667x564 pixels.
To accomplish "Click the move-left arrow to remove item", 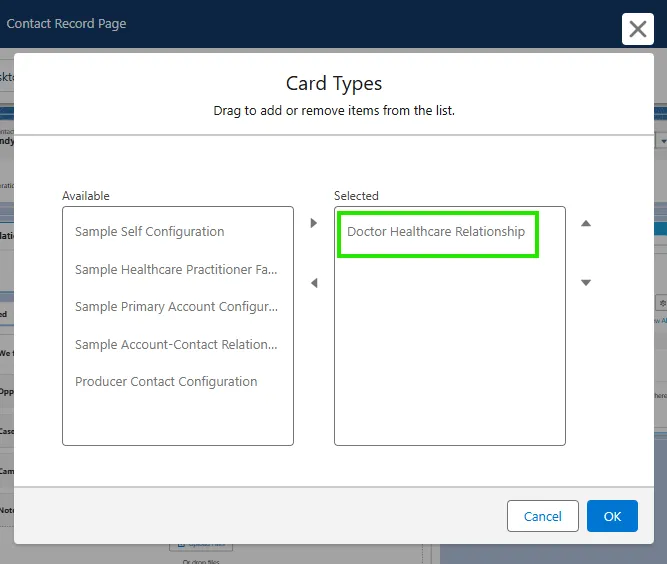I will (x=314, y=283).
